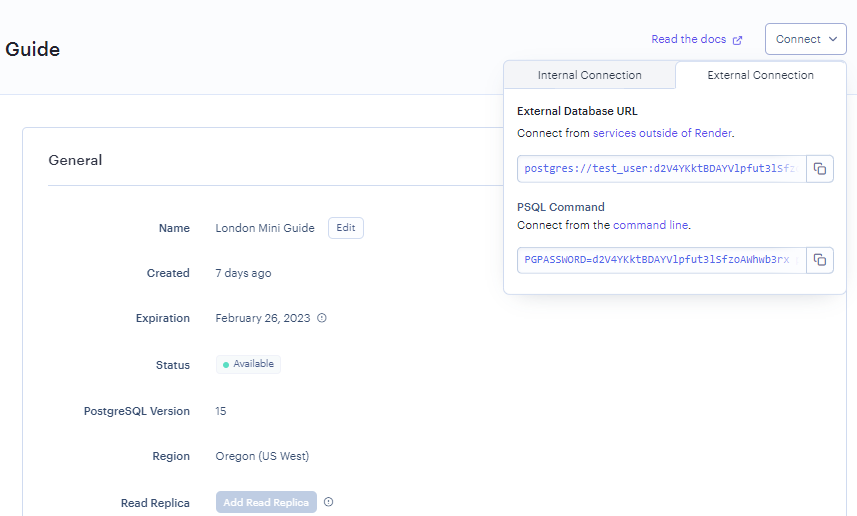857x516 pixels.
Task: Click into the PGPASSWORD command field
Action: pyautogui.click(x=661, y=260)
